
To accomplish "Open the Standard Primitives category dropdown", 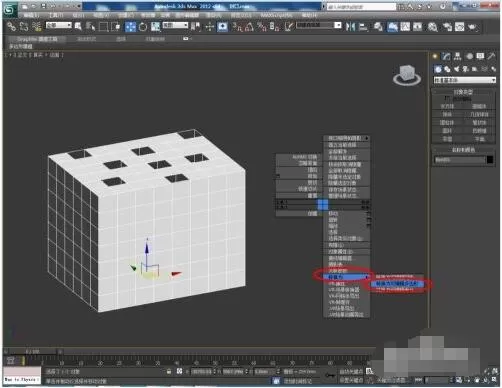I will 464,80.
